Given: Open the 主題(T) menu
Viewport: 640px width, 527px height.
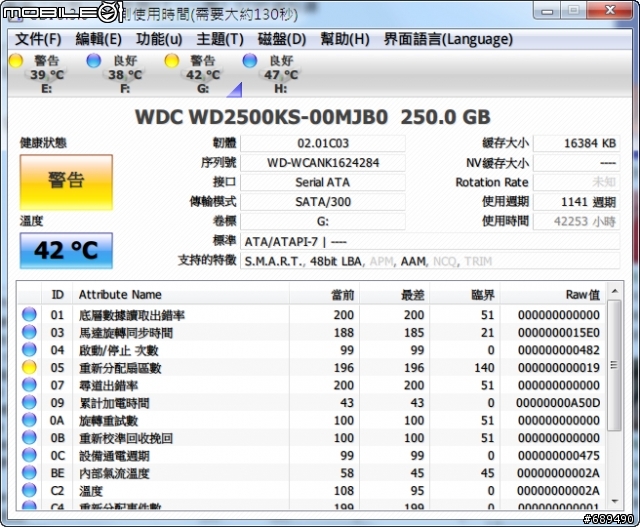Looking at the screenshot, I should tap(220, 39).
